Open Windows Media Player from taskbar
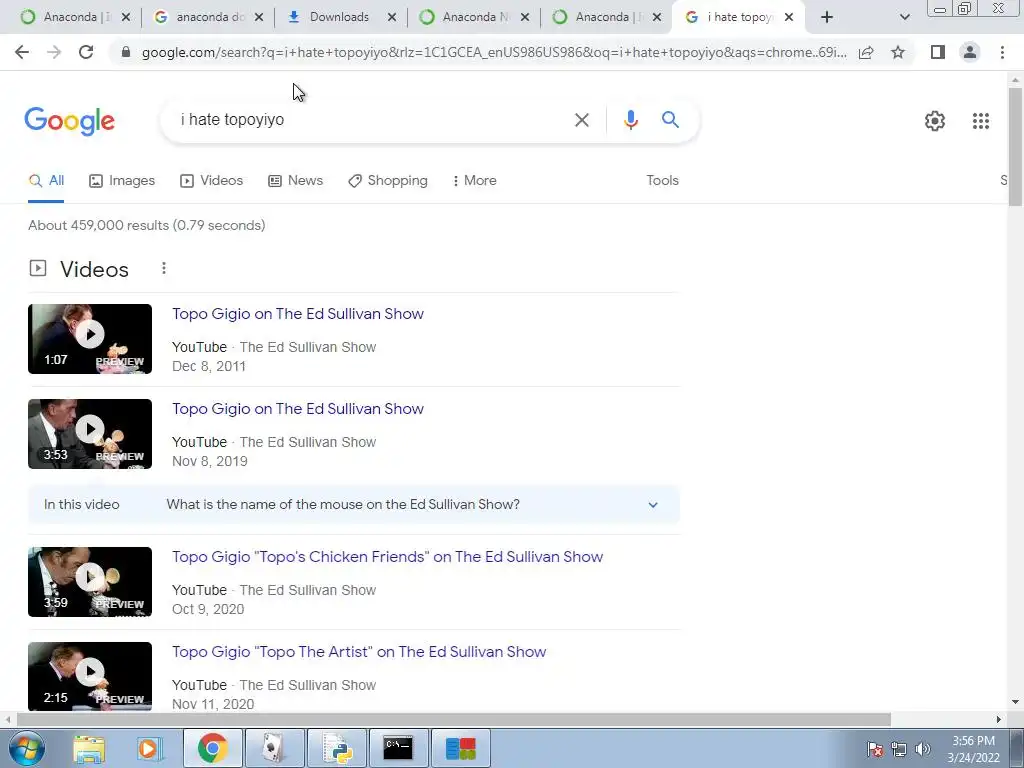The image size is (1024, 768). coord(150,748)
